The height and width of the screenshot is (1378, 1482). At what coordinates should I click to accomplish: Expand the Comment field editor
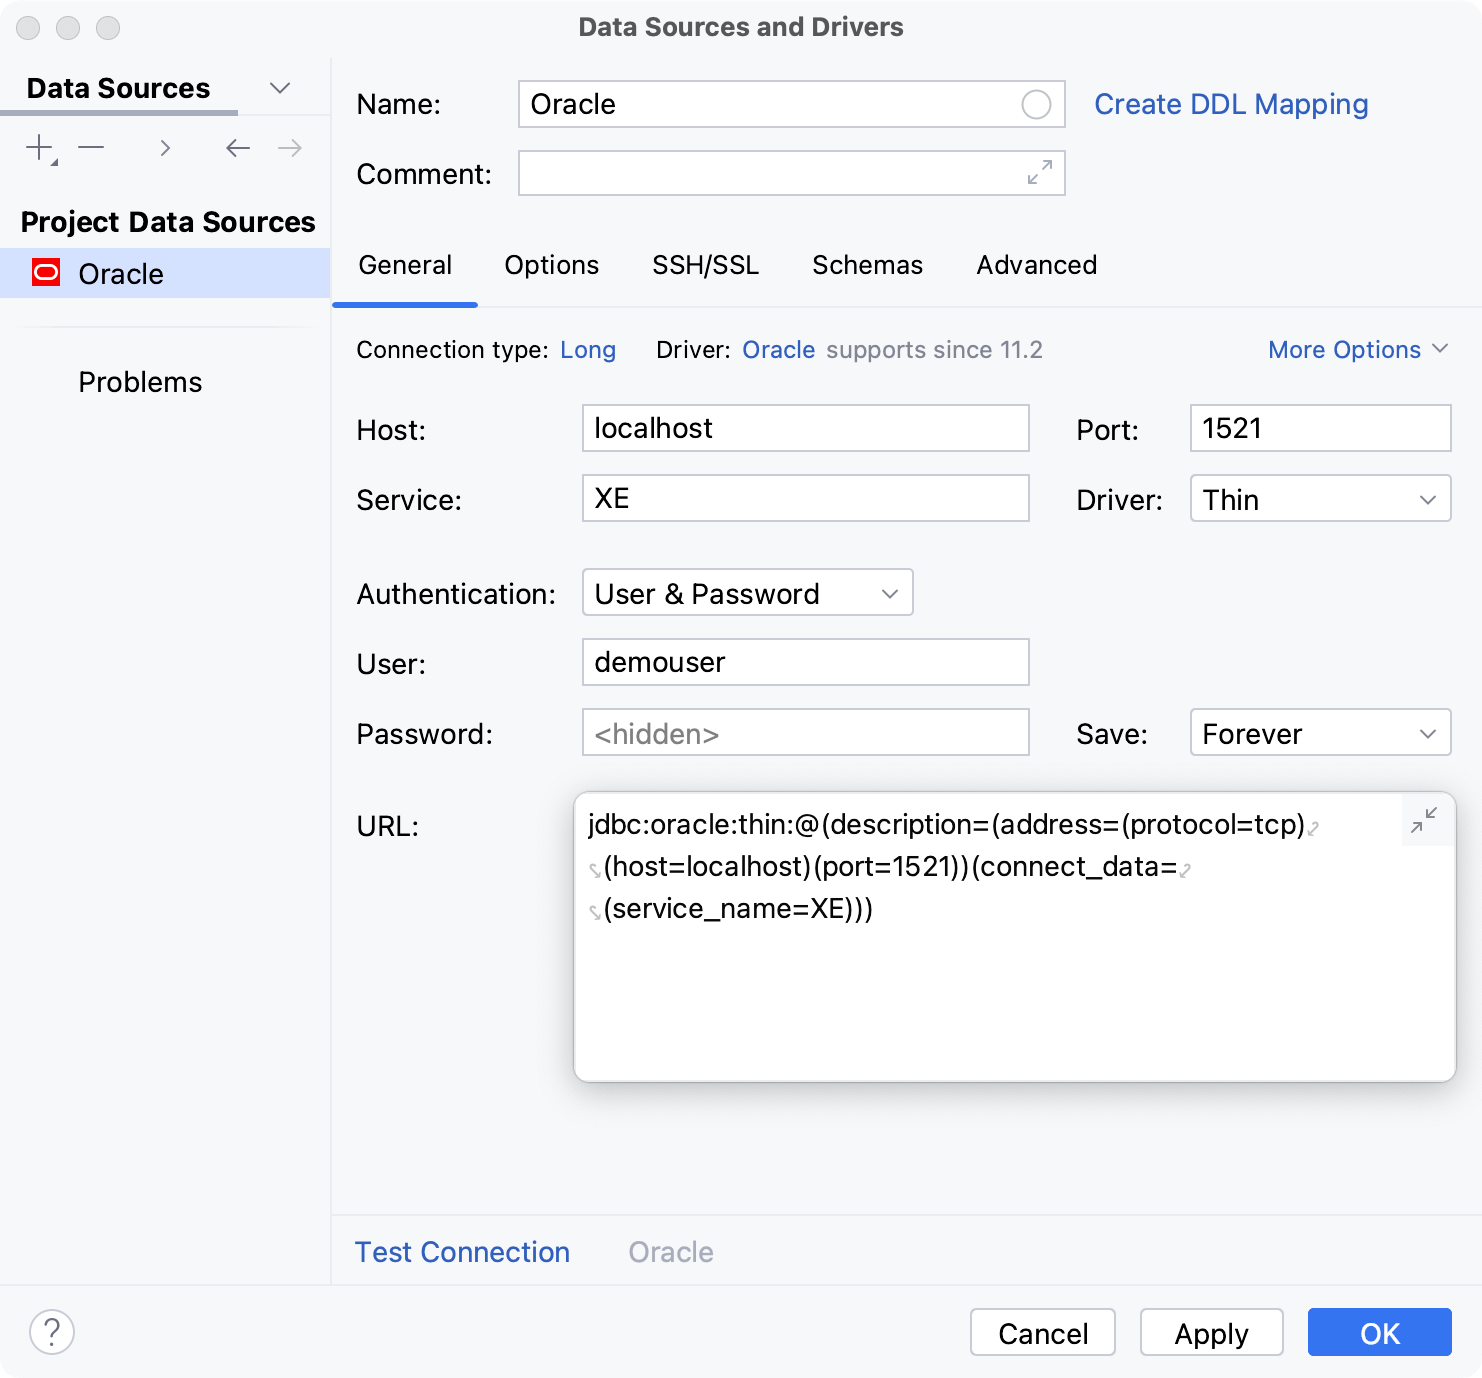tap(1041, 173)
